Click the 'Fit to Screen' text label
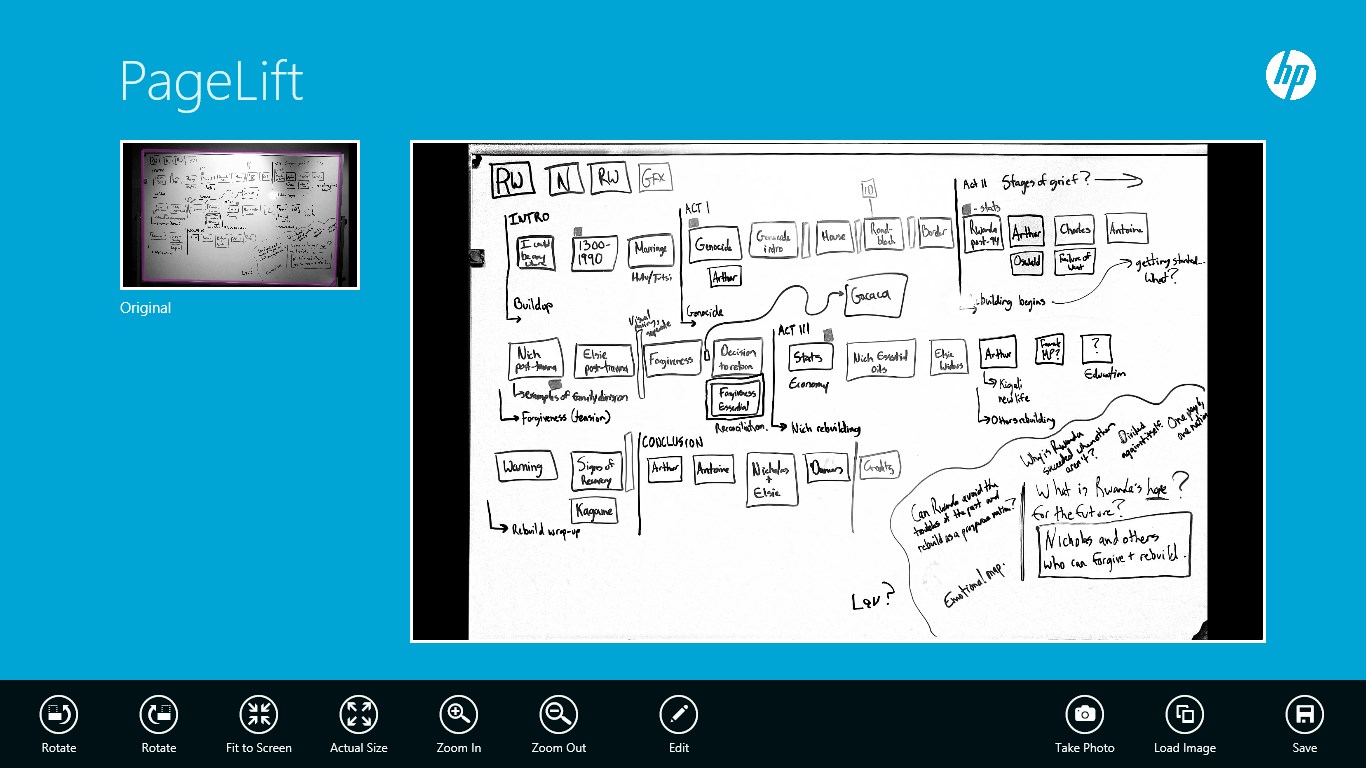 click(x=259, y=748)
